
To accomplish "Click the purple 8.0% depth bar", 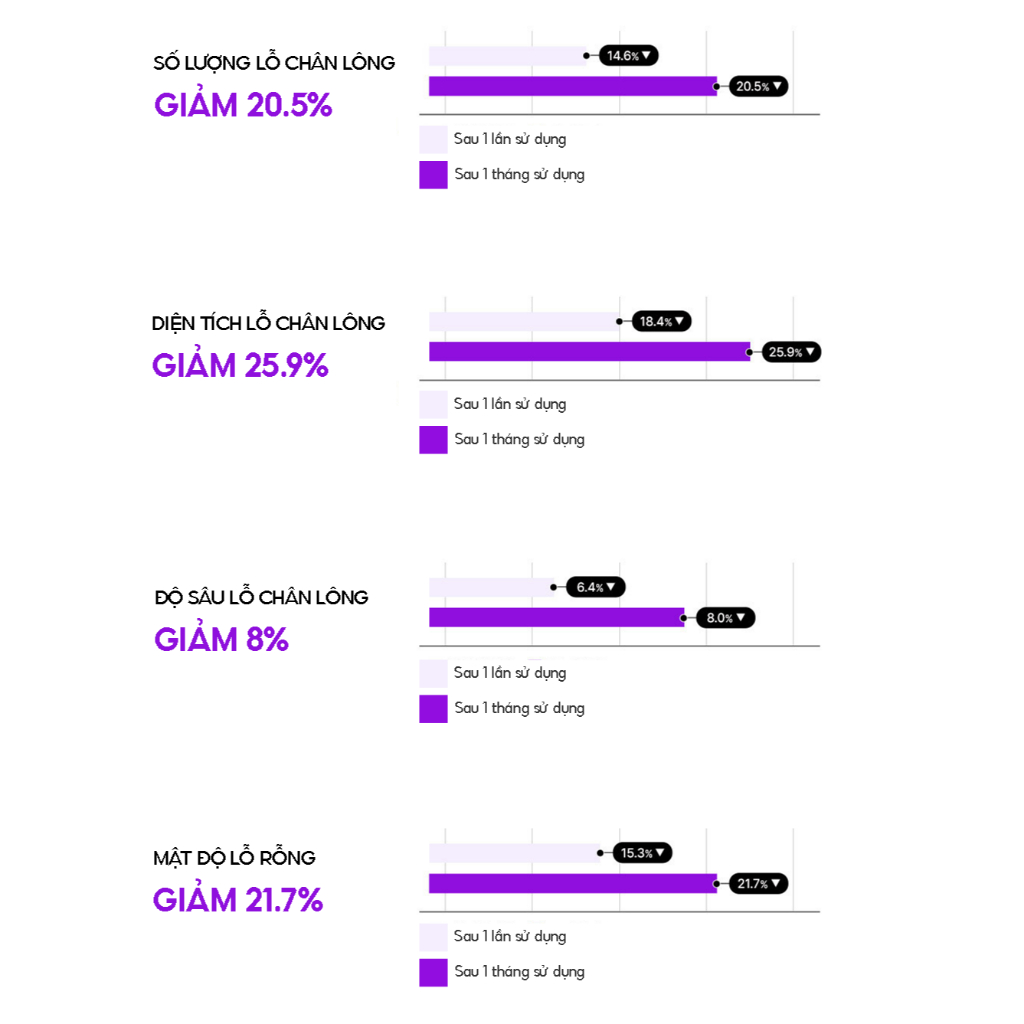I will pyautogui.click(x=556, y=618).
